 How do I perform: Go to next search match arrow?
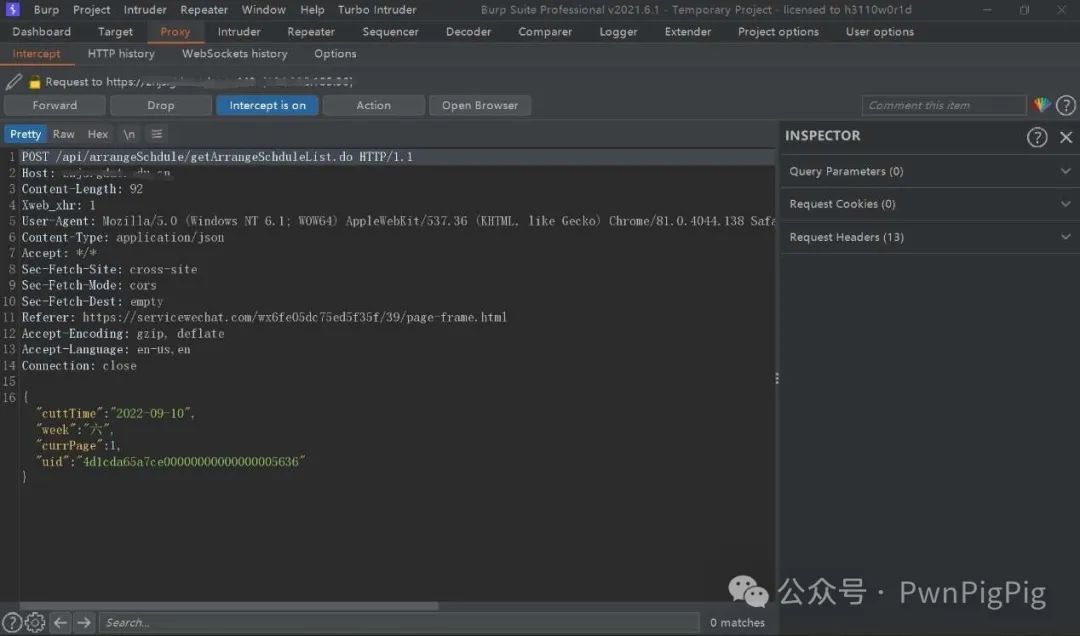click(x=84, y=622)
